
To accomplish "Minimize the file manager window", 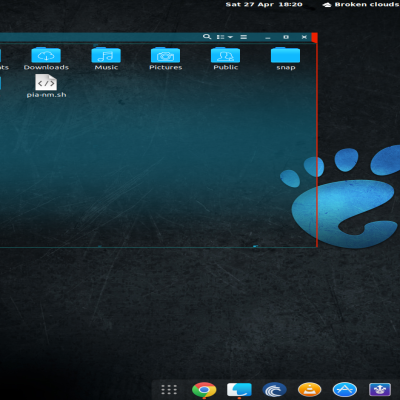I will tap(268, 37).
